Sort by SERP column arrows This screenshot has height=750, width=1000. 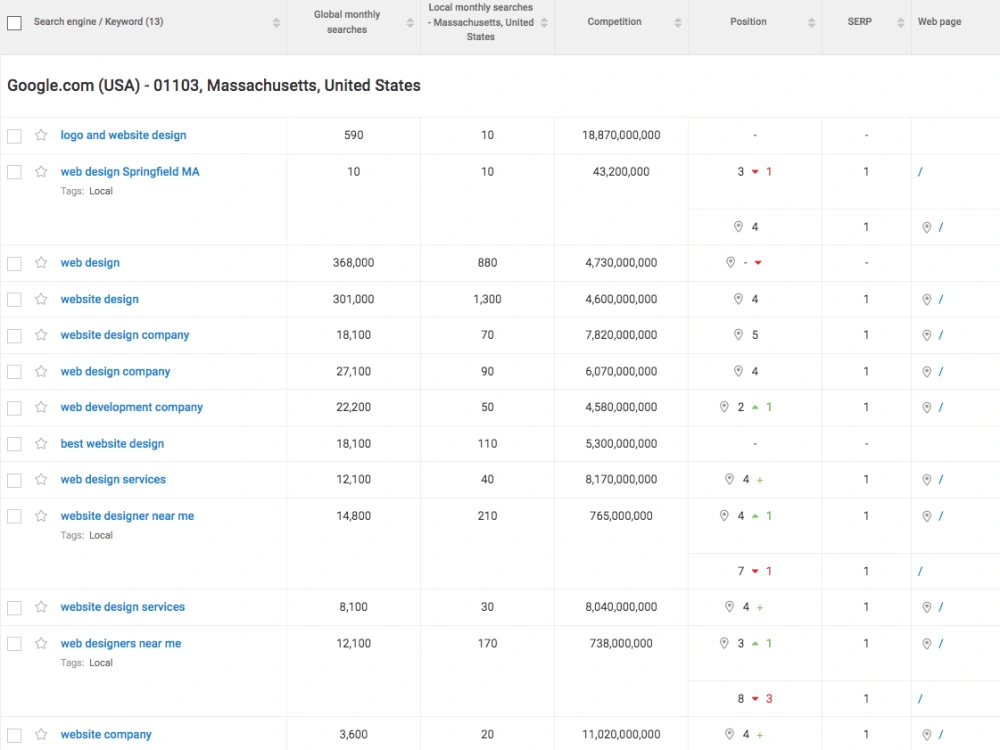[901, 23]
